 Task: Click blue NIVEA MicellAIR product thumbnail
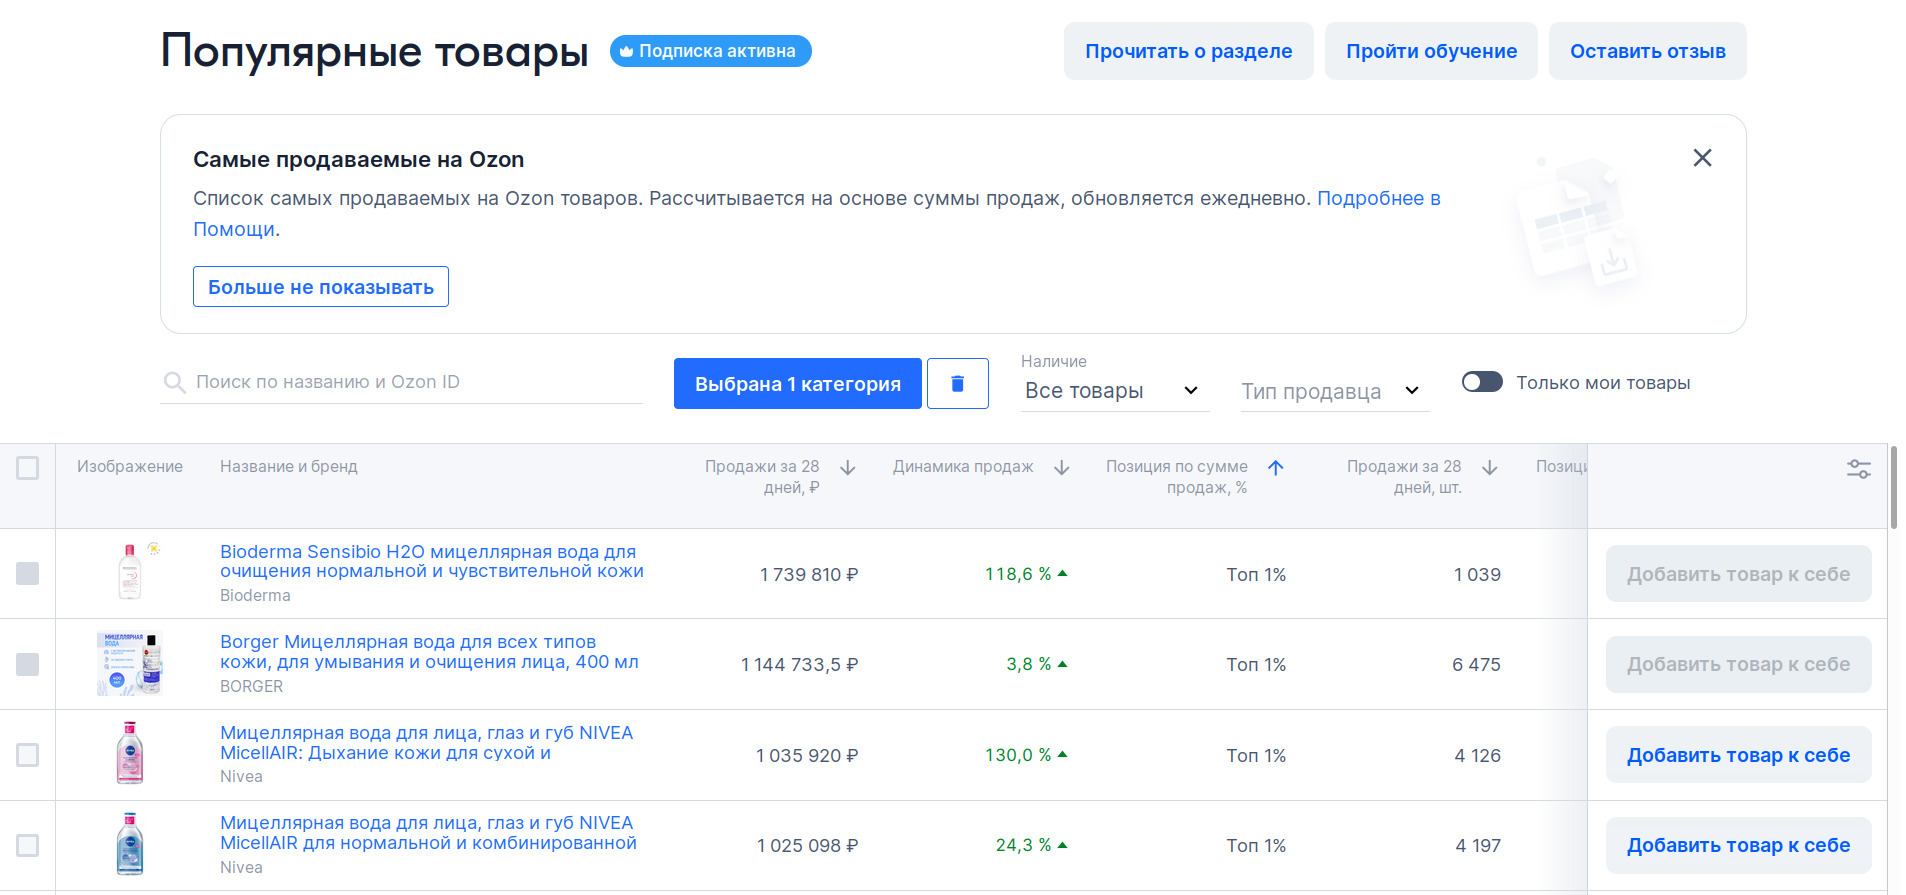(x=130, y=844)
